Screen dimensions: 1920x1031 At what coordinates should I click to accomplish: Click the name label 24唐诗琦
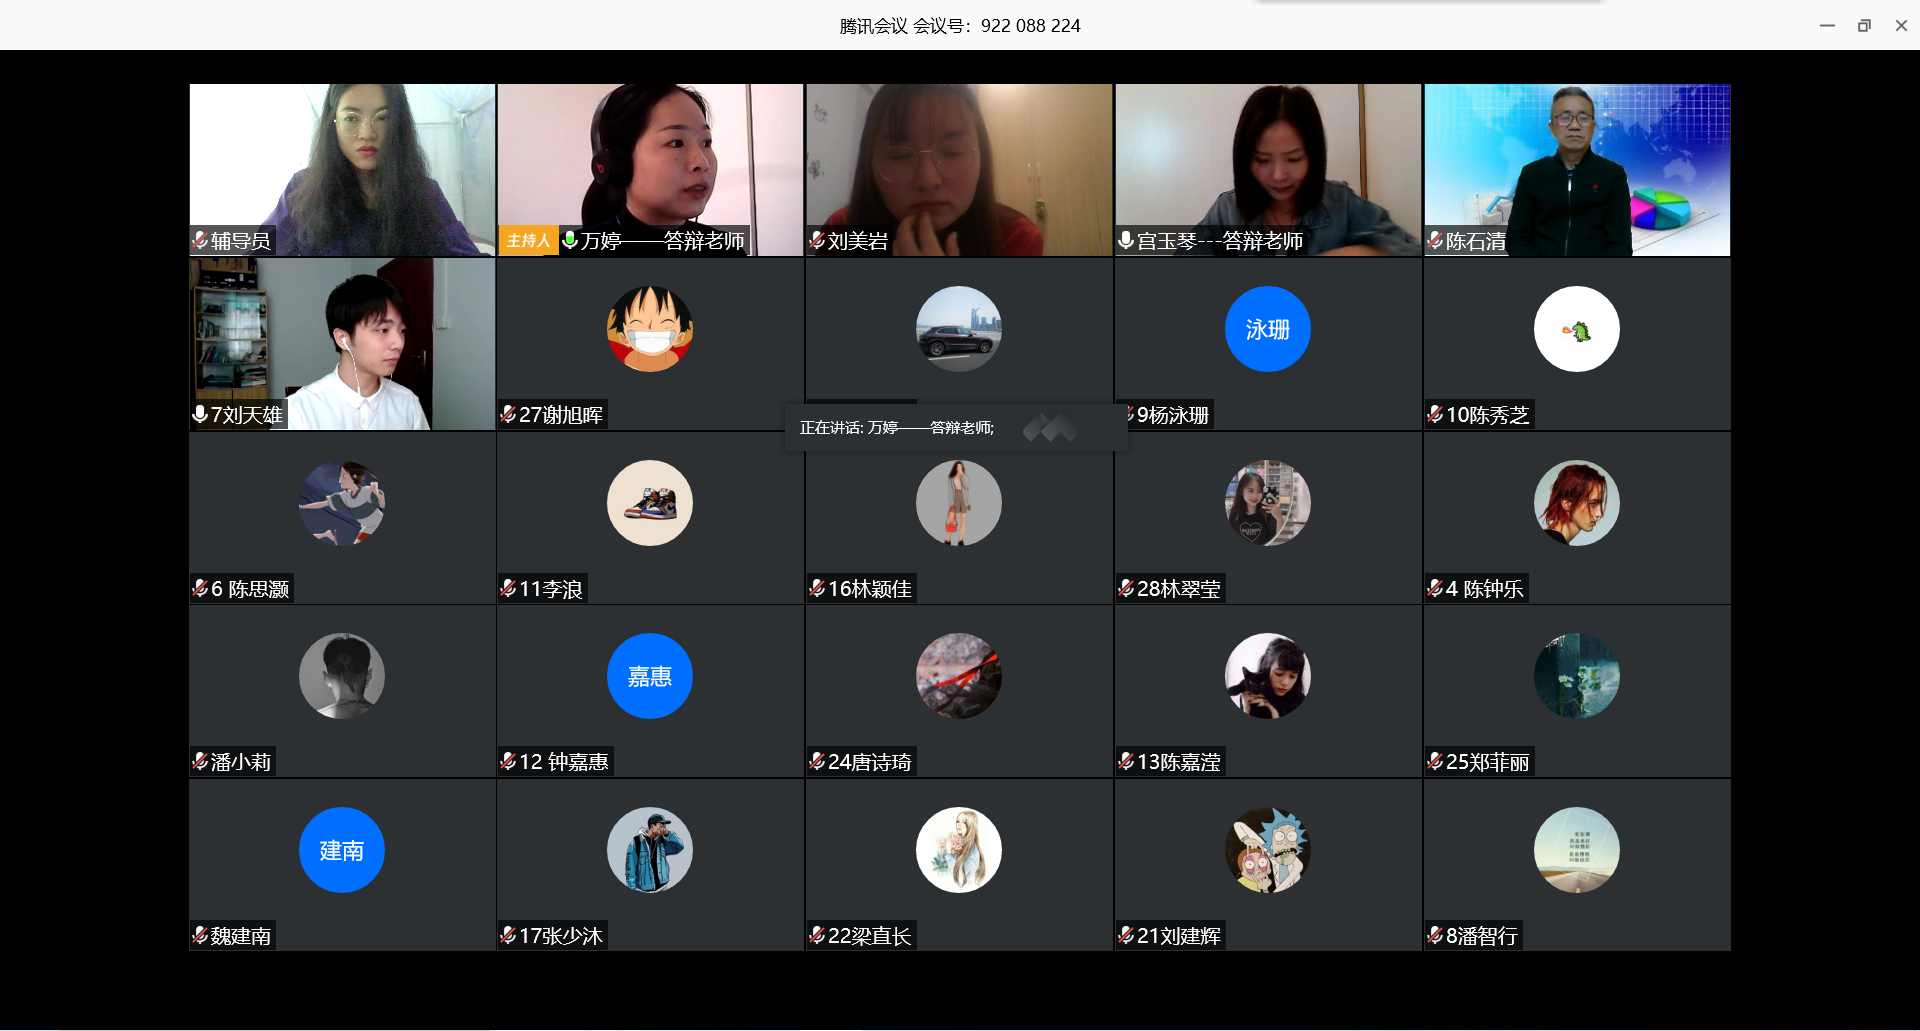[x=869, y=762]
